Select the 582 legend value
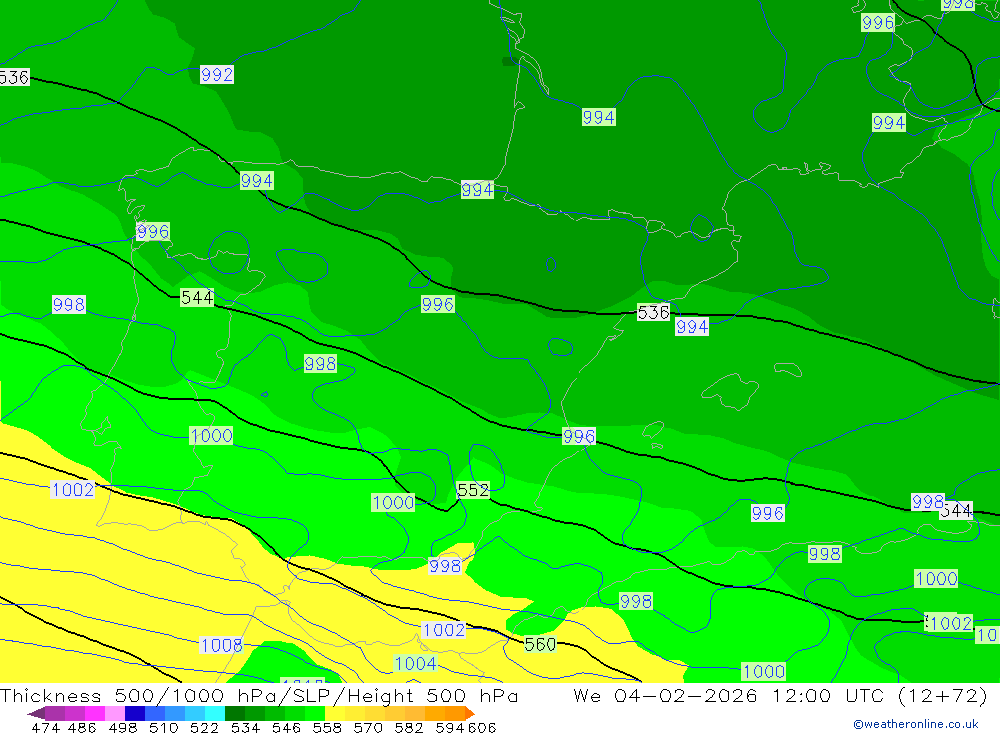Viewport: 1000px width, 733px height. click(409, 727)
